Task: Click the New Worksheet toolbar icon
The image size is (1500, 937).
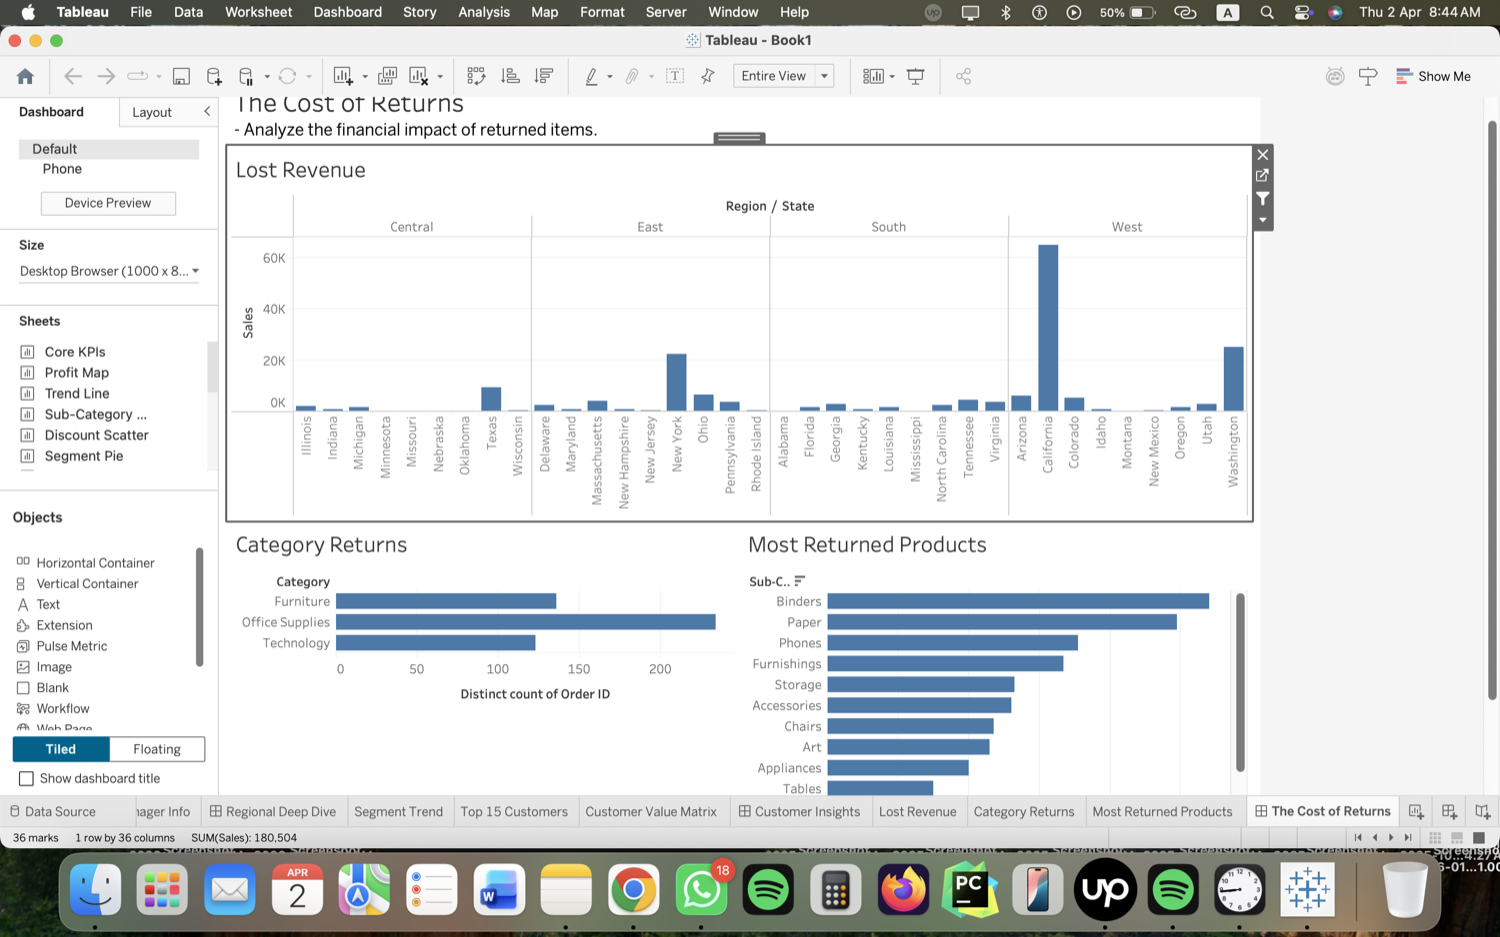Action: coord(343,76)
